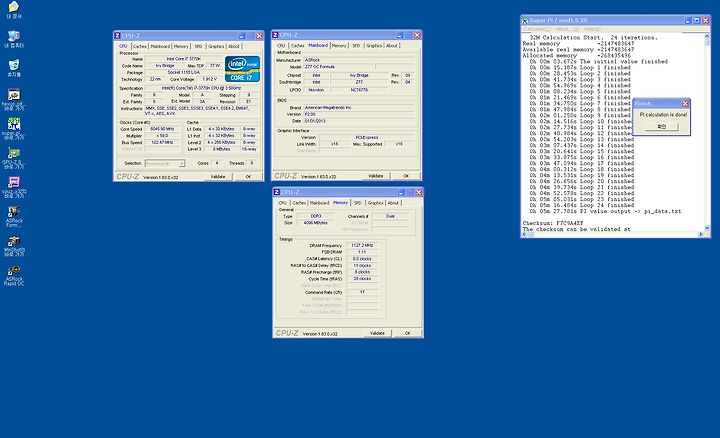Open Caches tab in the Mainboard-tab CPU-Z window
720x438 pixels.
coord(298,45)
